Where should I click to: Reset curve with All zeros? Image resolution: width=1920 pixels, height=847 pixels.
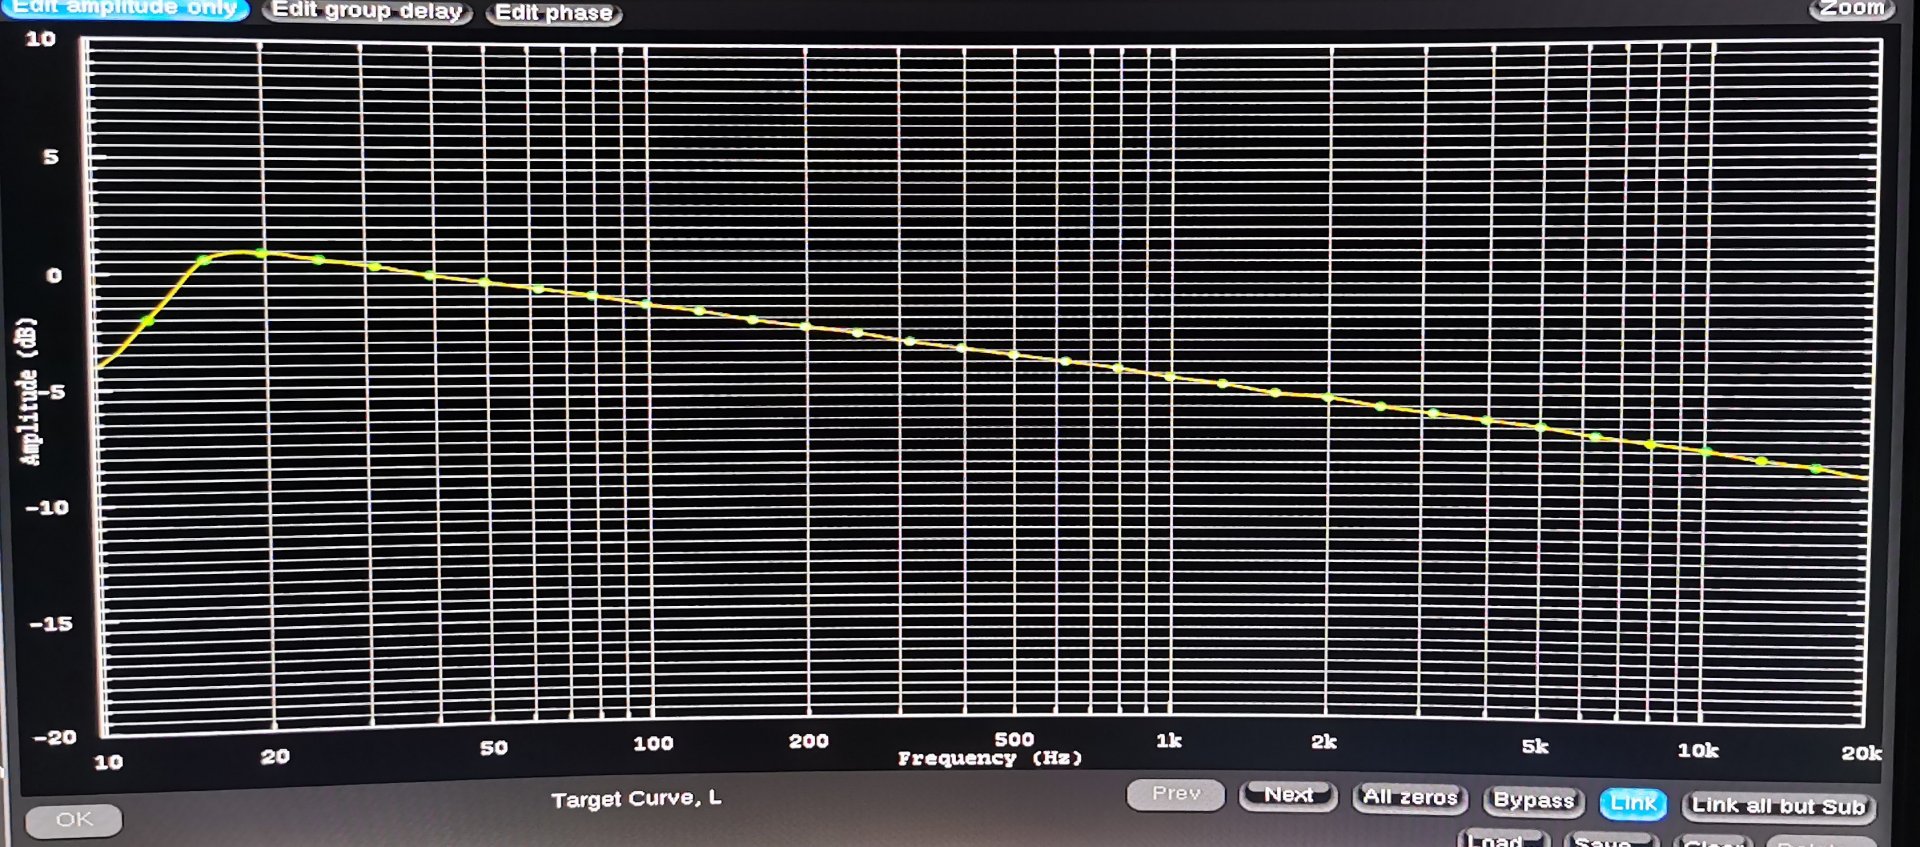1410,797
